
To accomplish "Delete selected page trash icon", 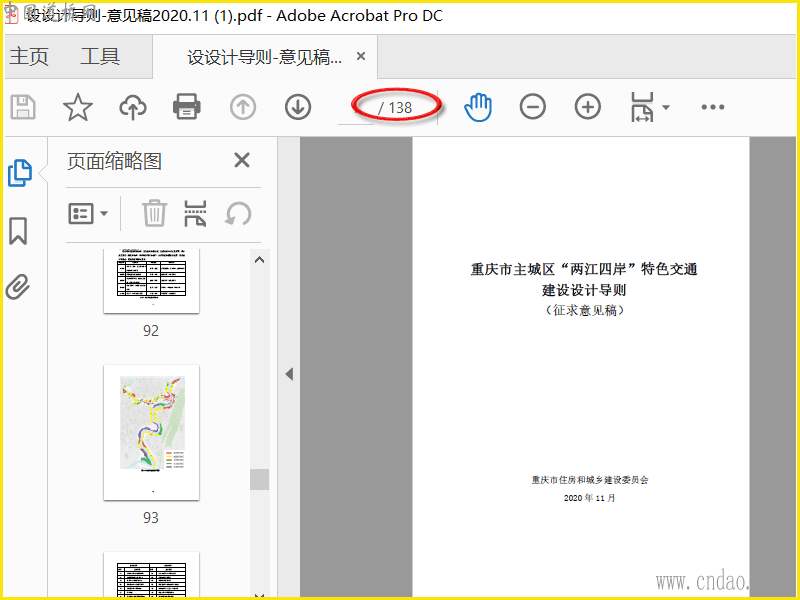I will [x=154, y=213].
